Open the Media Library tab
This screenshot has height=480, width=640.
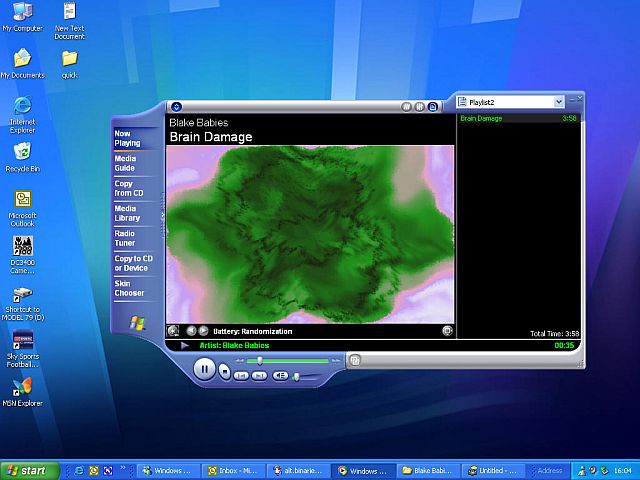pos(127,213)
